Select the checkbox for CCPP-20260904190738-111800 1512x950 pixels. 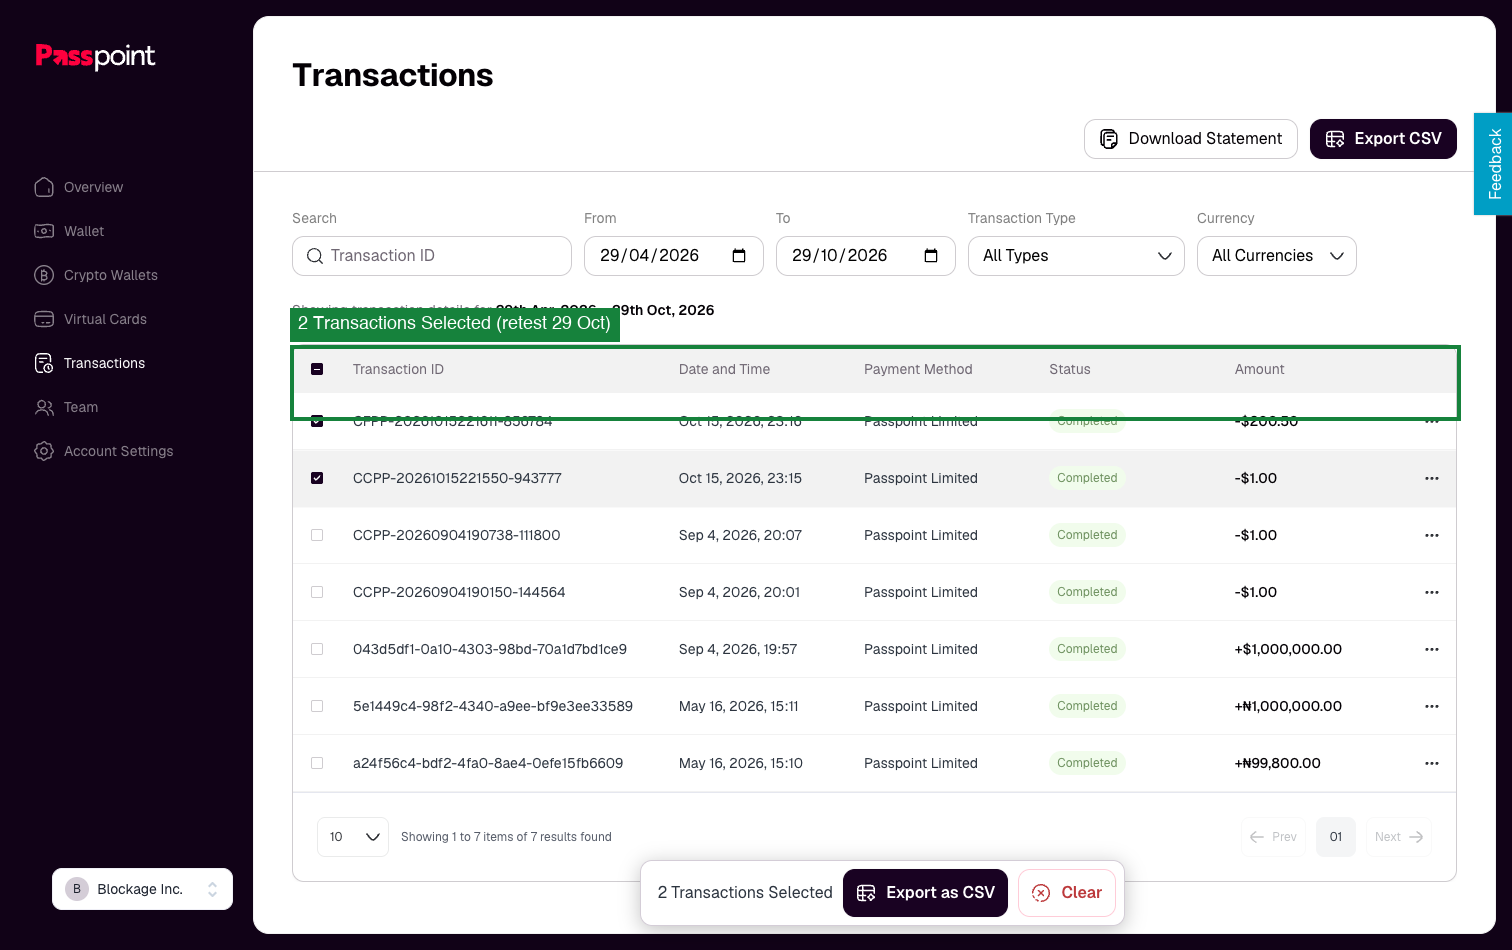[x=317, y=535]
